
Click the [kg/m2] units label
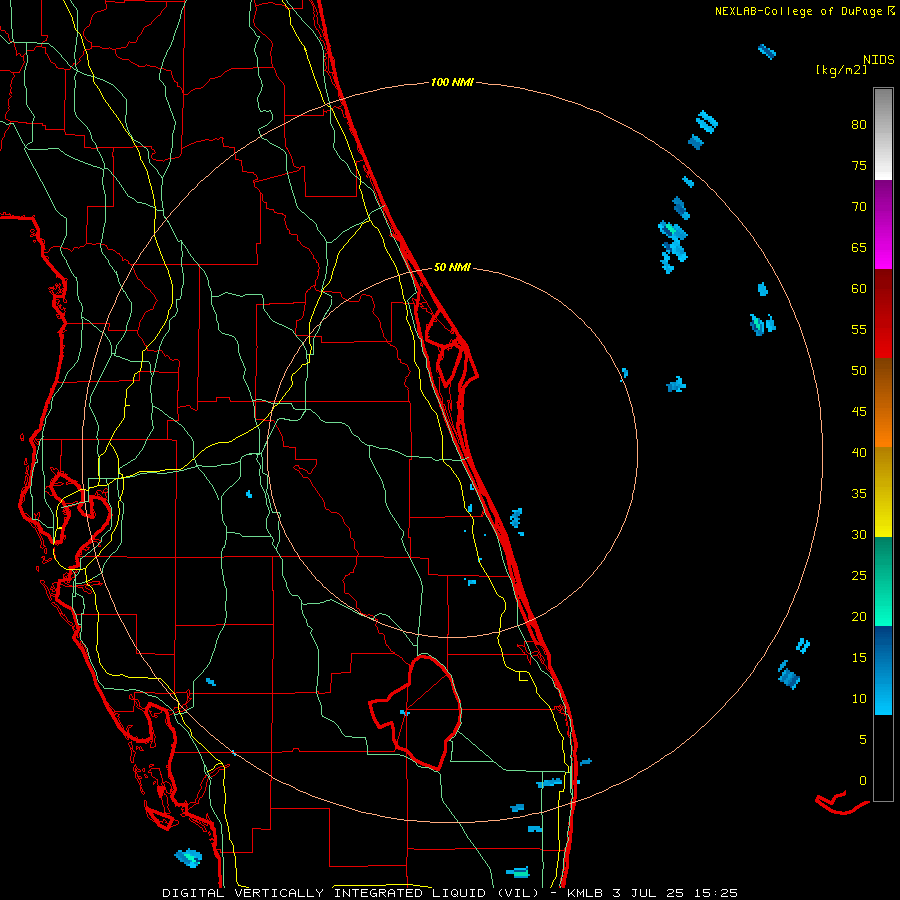[x=841, y=70]
